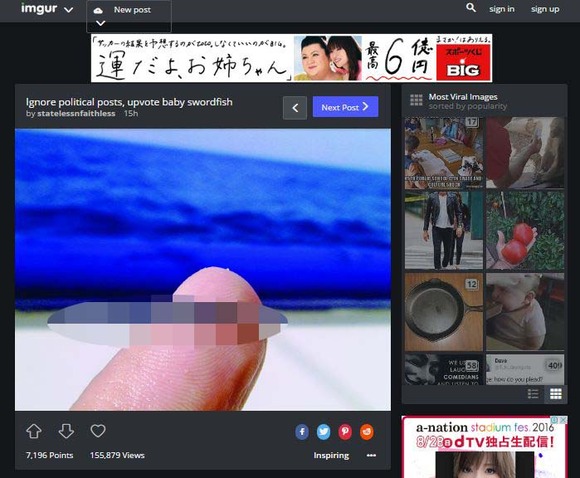Open the Most Viral Images heading
Viewport: 580px width, 478px height.
tap(463, 97)
